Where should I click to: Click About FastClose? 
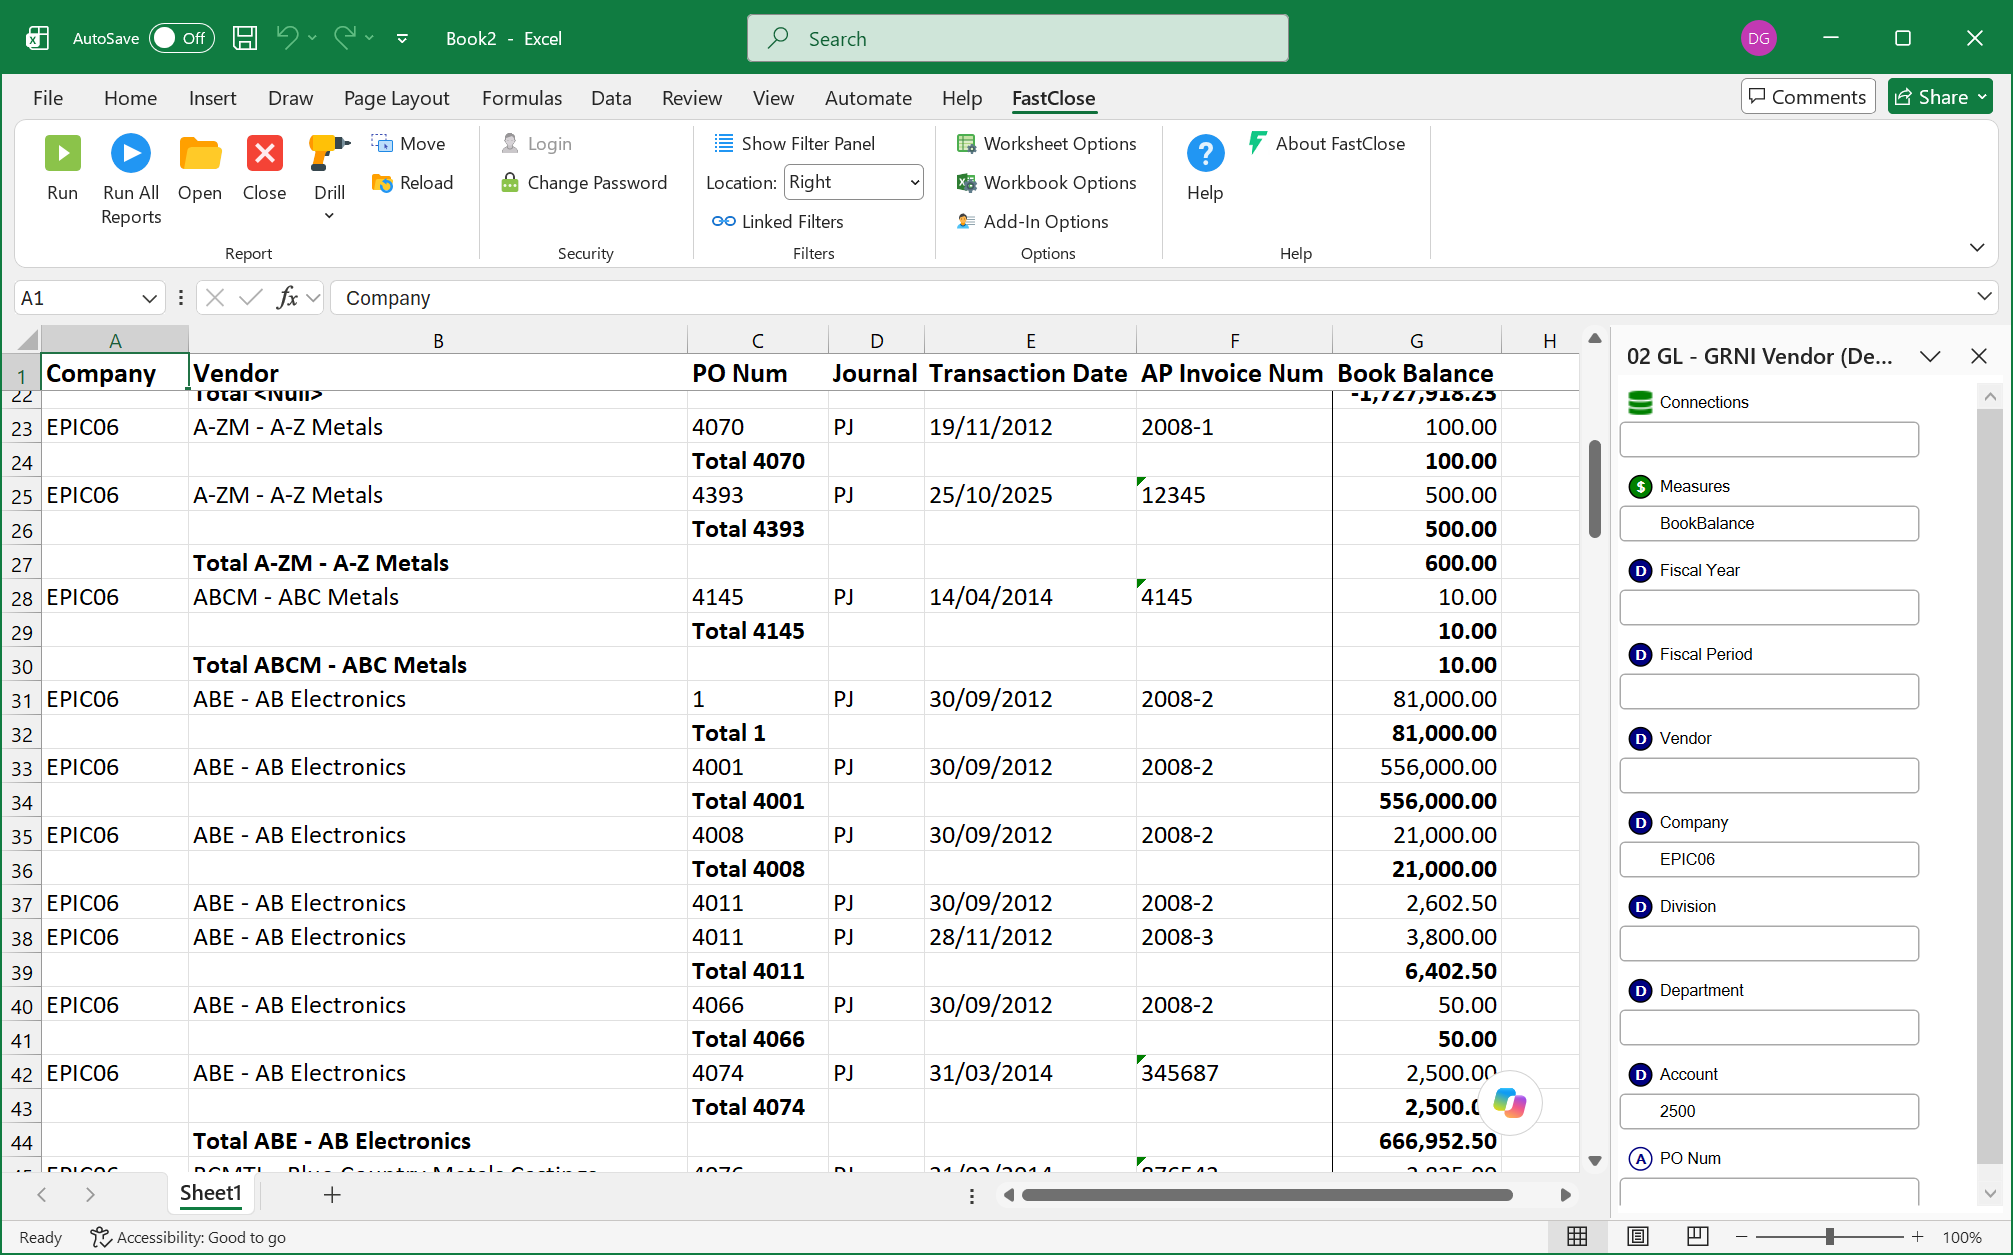pos(1327,144)
